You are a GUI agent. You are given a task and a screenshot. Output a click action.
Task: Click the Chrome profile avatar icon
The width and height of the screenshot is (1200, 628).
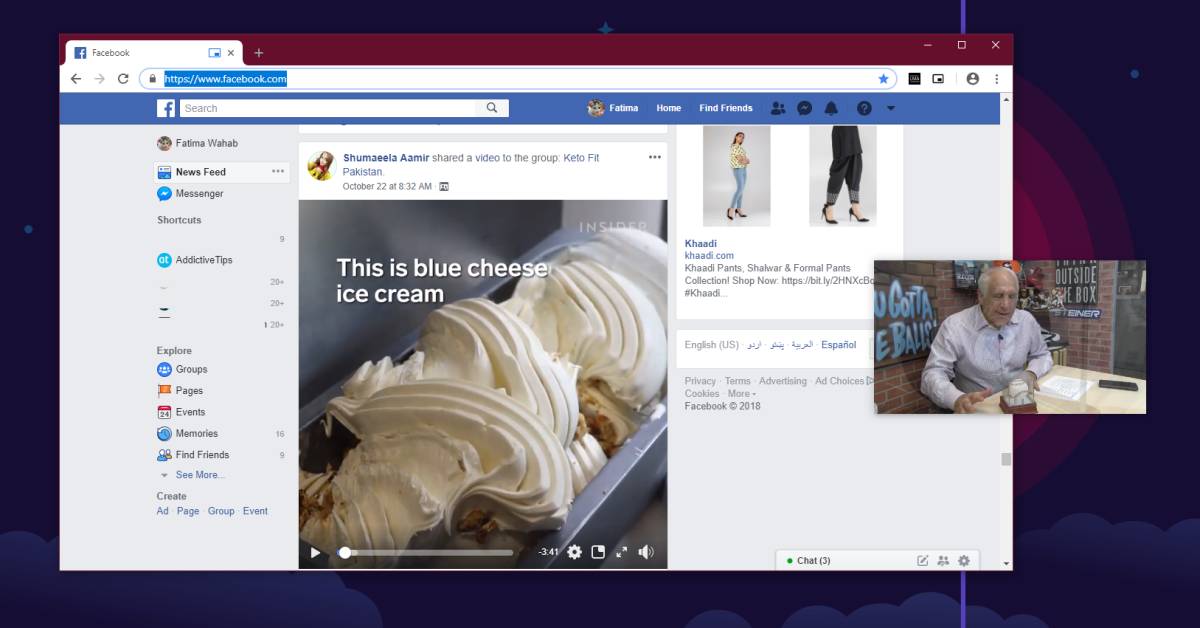click(x=973, y=79)
